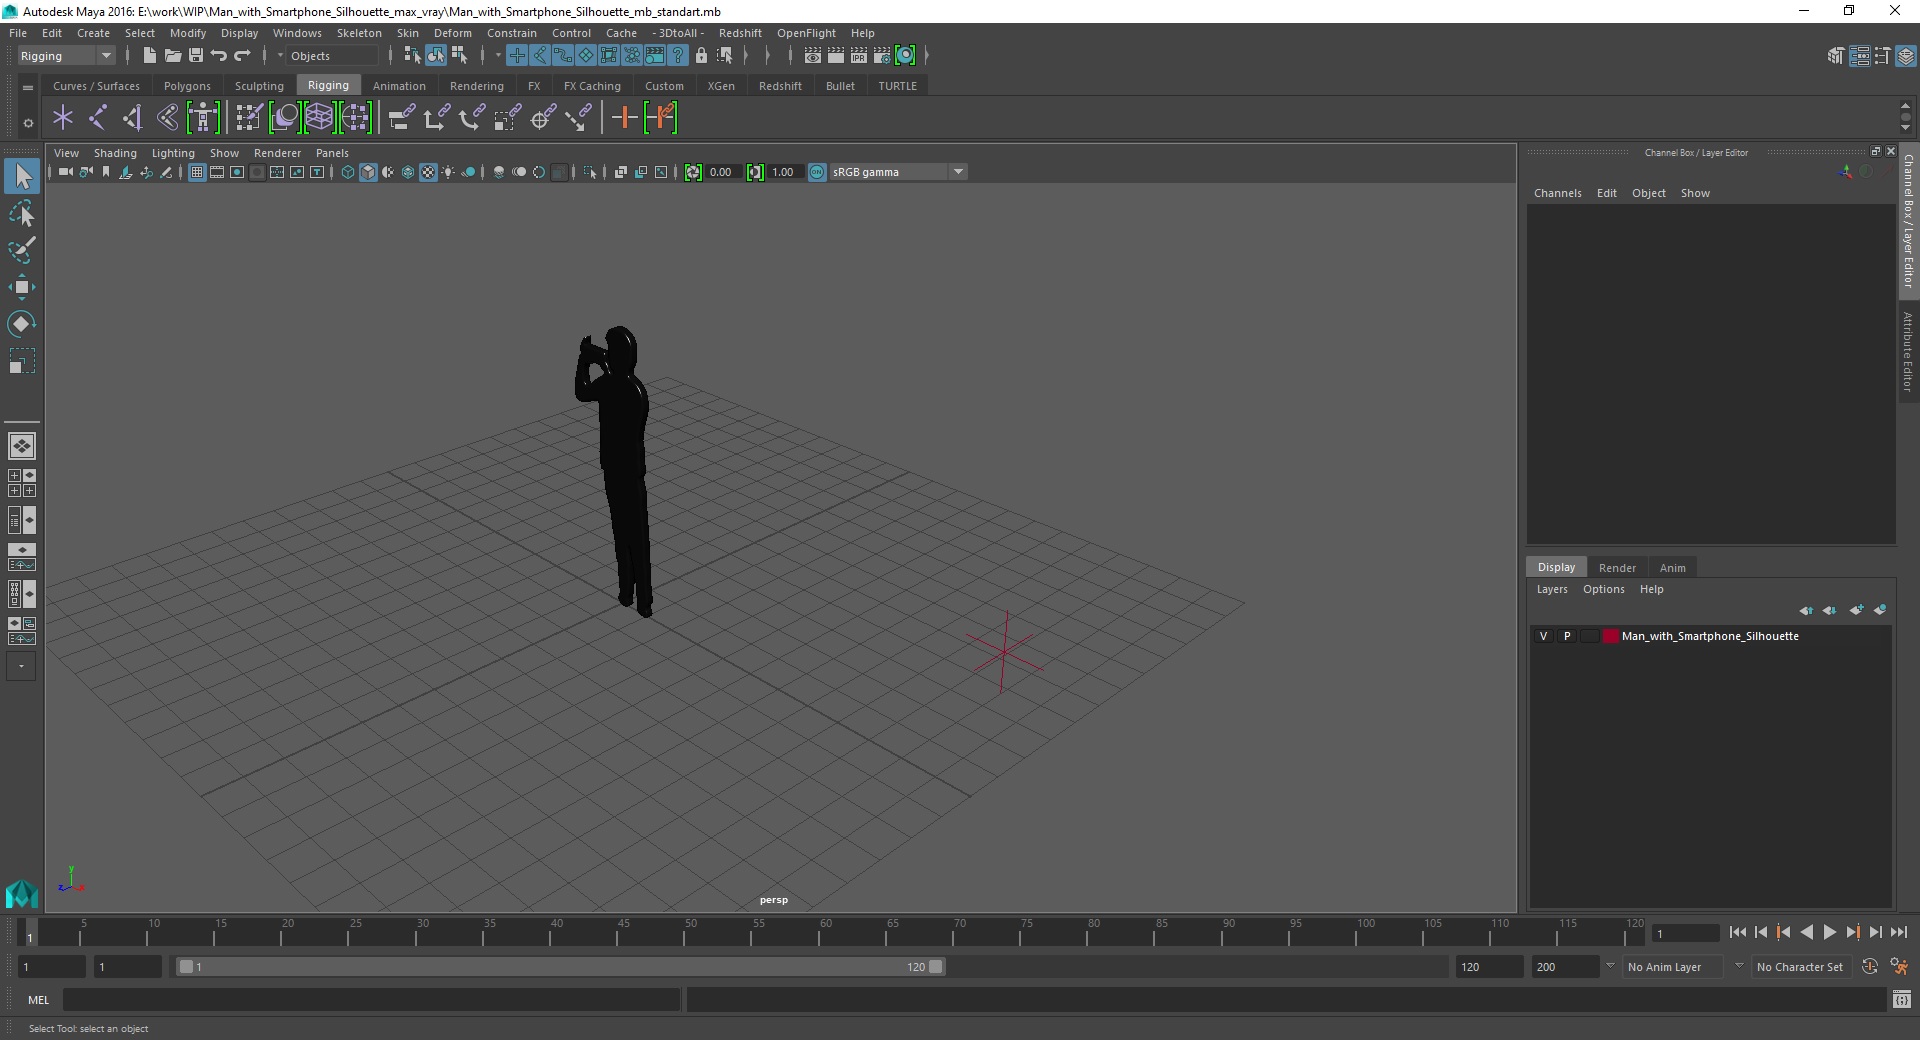Create a new scene from status line
1920x1040 pixels.
pyautogui.click(x=149, y=56)
